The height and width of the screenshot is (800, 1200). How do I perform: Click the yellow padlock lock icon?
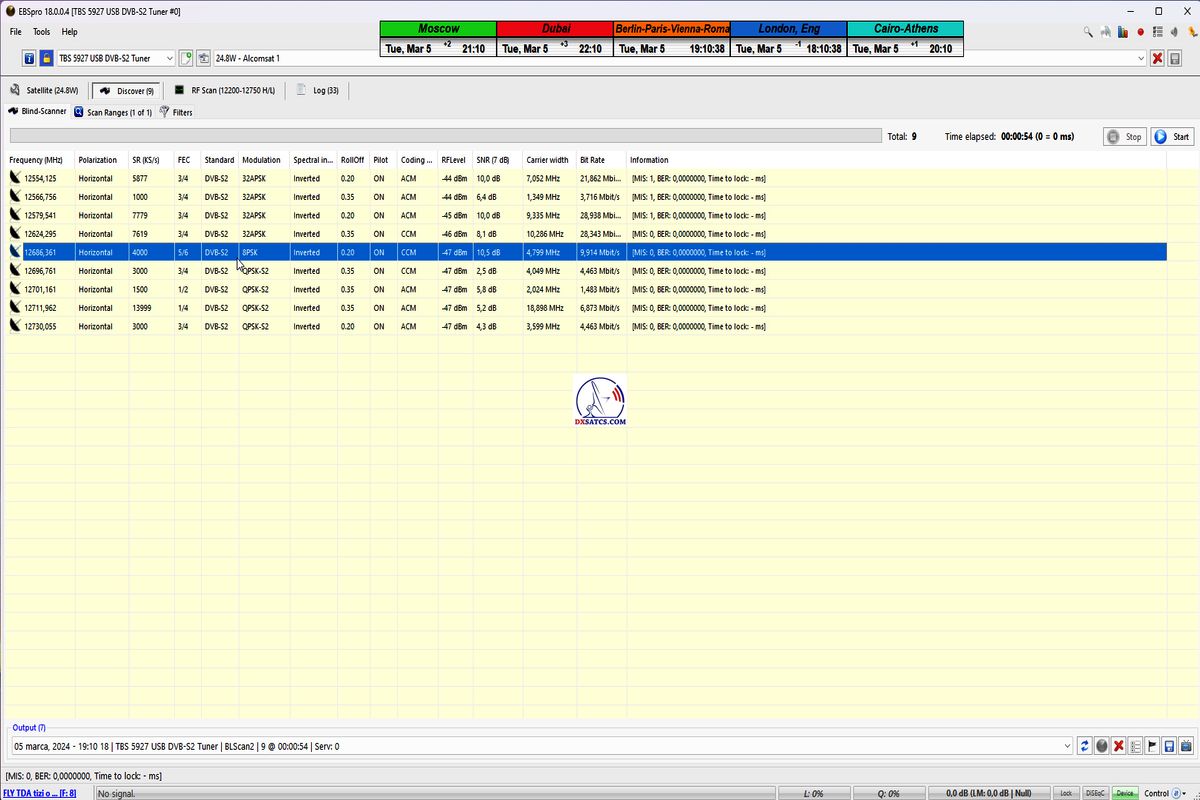tap(45, 59)
